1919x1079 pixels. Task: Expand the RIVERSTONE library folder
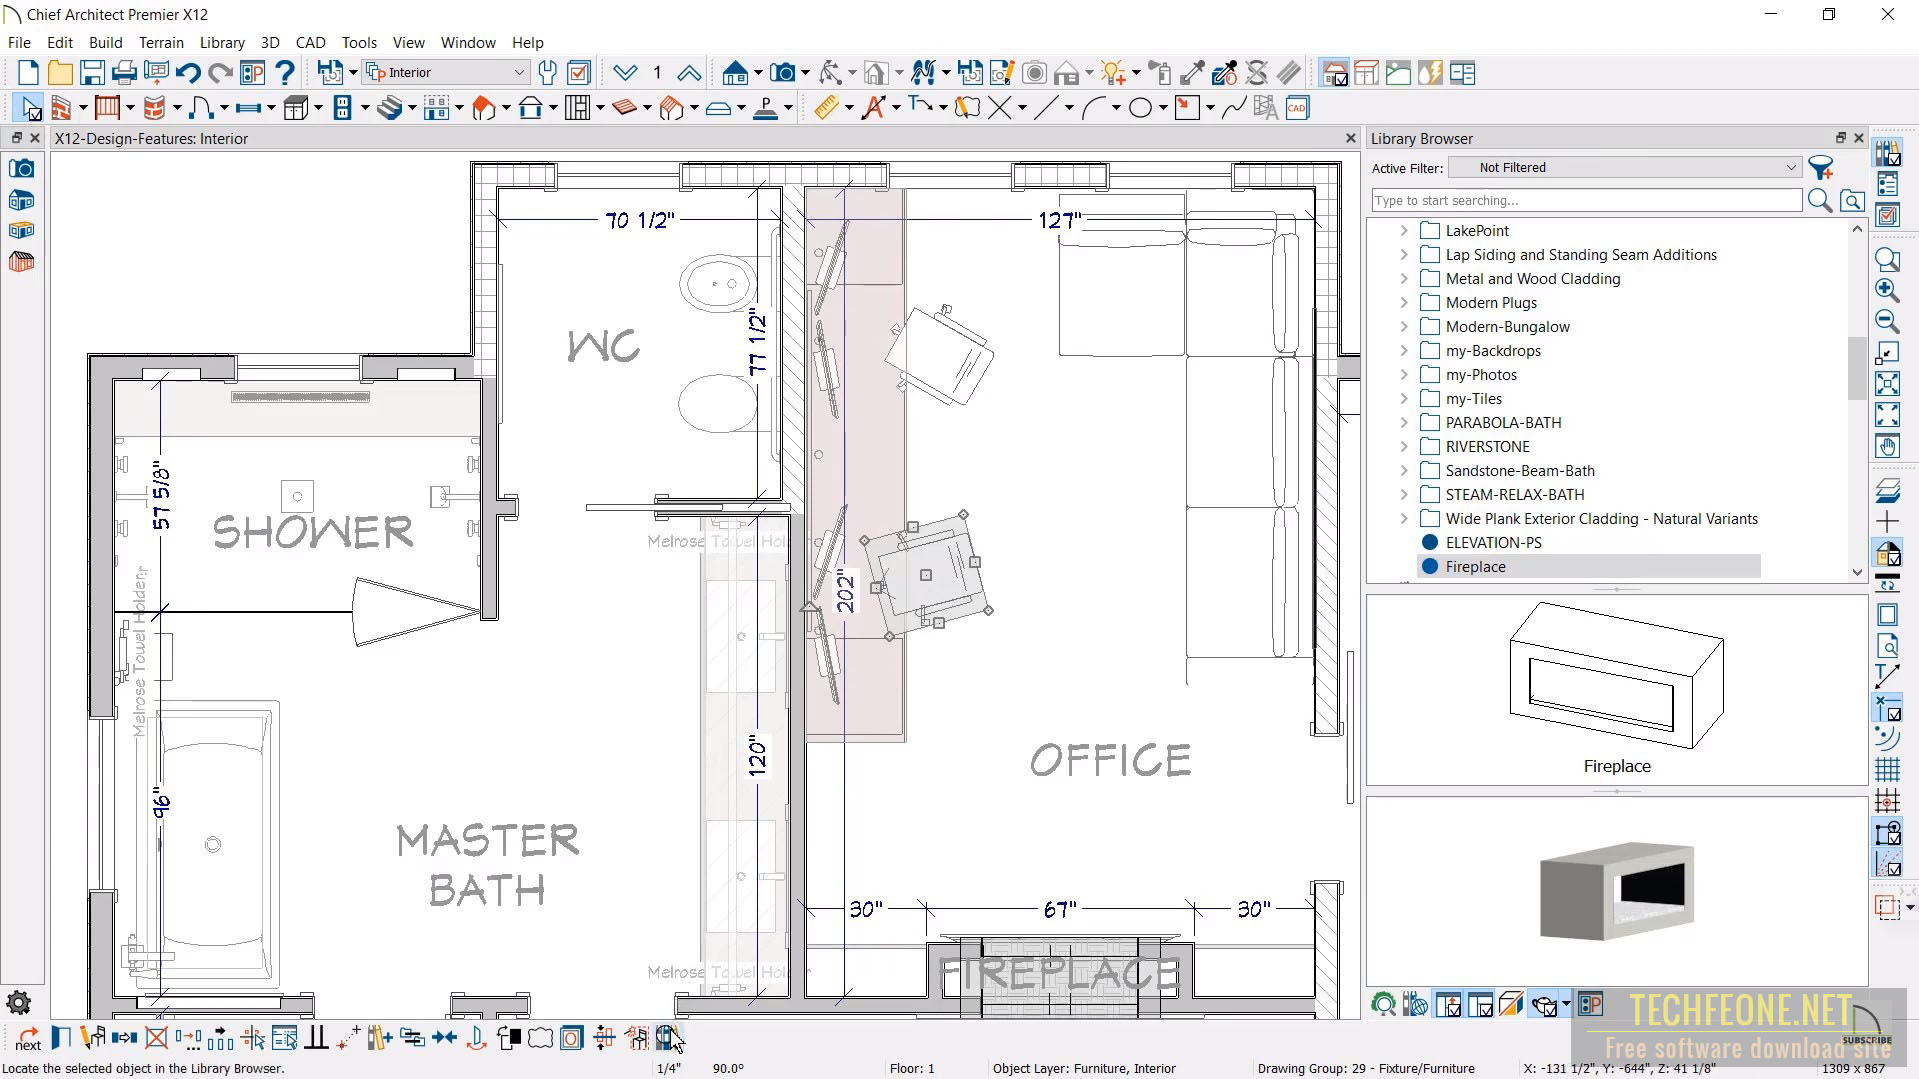point(1404,446)
